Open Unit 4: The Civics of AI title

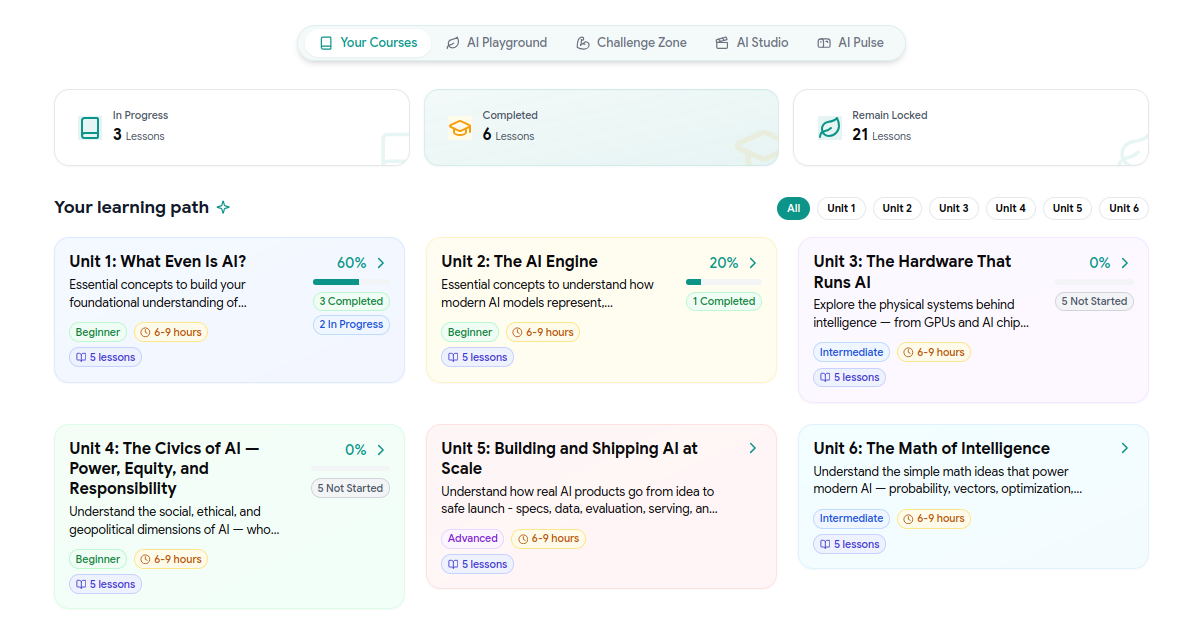pyautogui.click(x=164, y=468)
